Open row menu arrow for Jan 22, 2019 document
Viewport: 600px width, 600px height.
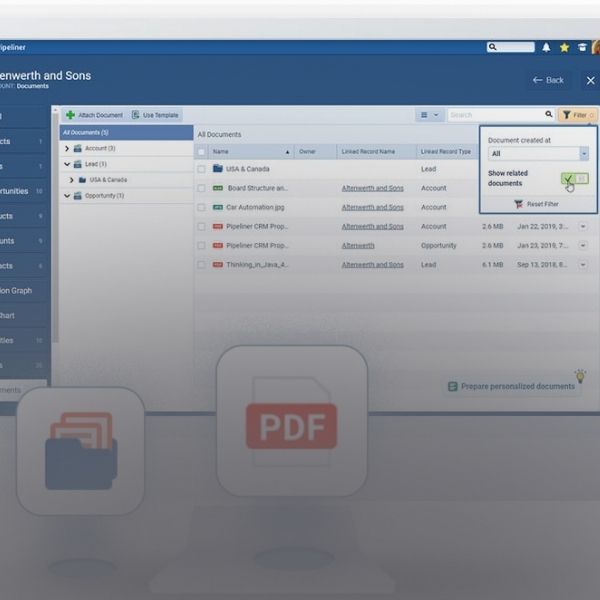[x=583, y=227]
